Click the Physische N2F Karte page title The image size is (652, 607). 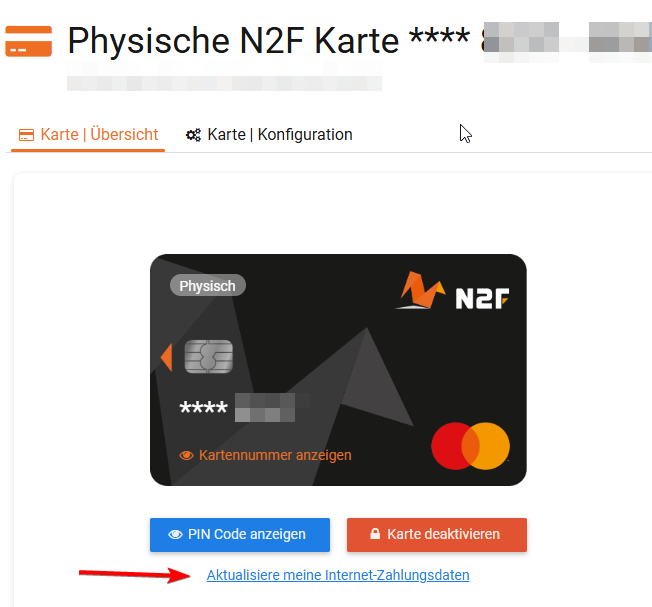click(234, 40)
